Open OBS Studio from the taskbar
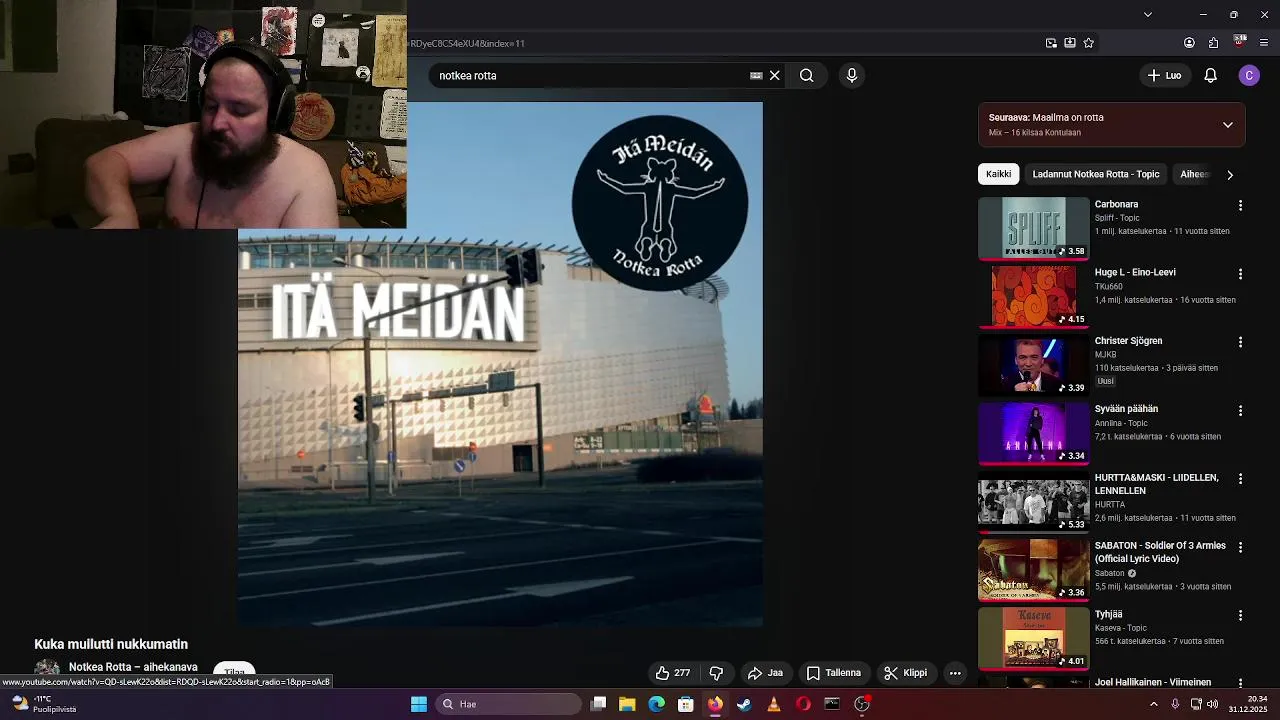Screen dimensions: 1280x720 coord(862,704)
